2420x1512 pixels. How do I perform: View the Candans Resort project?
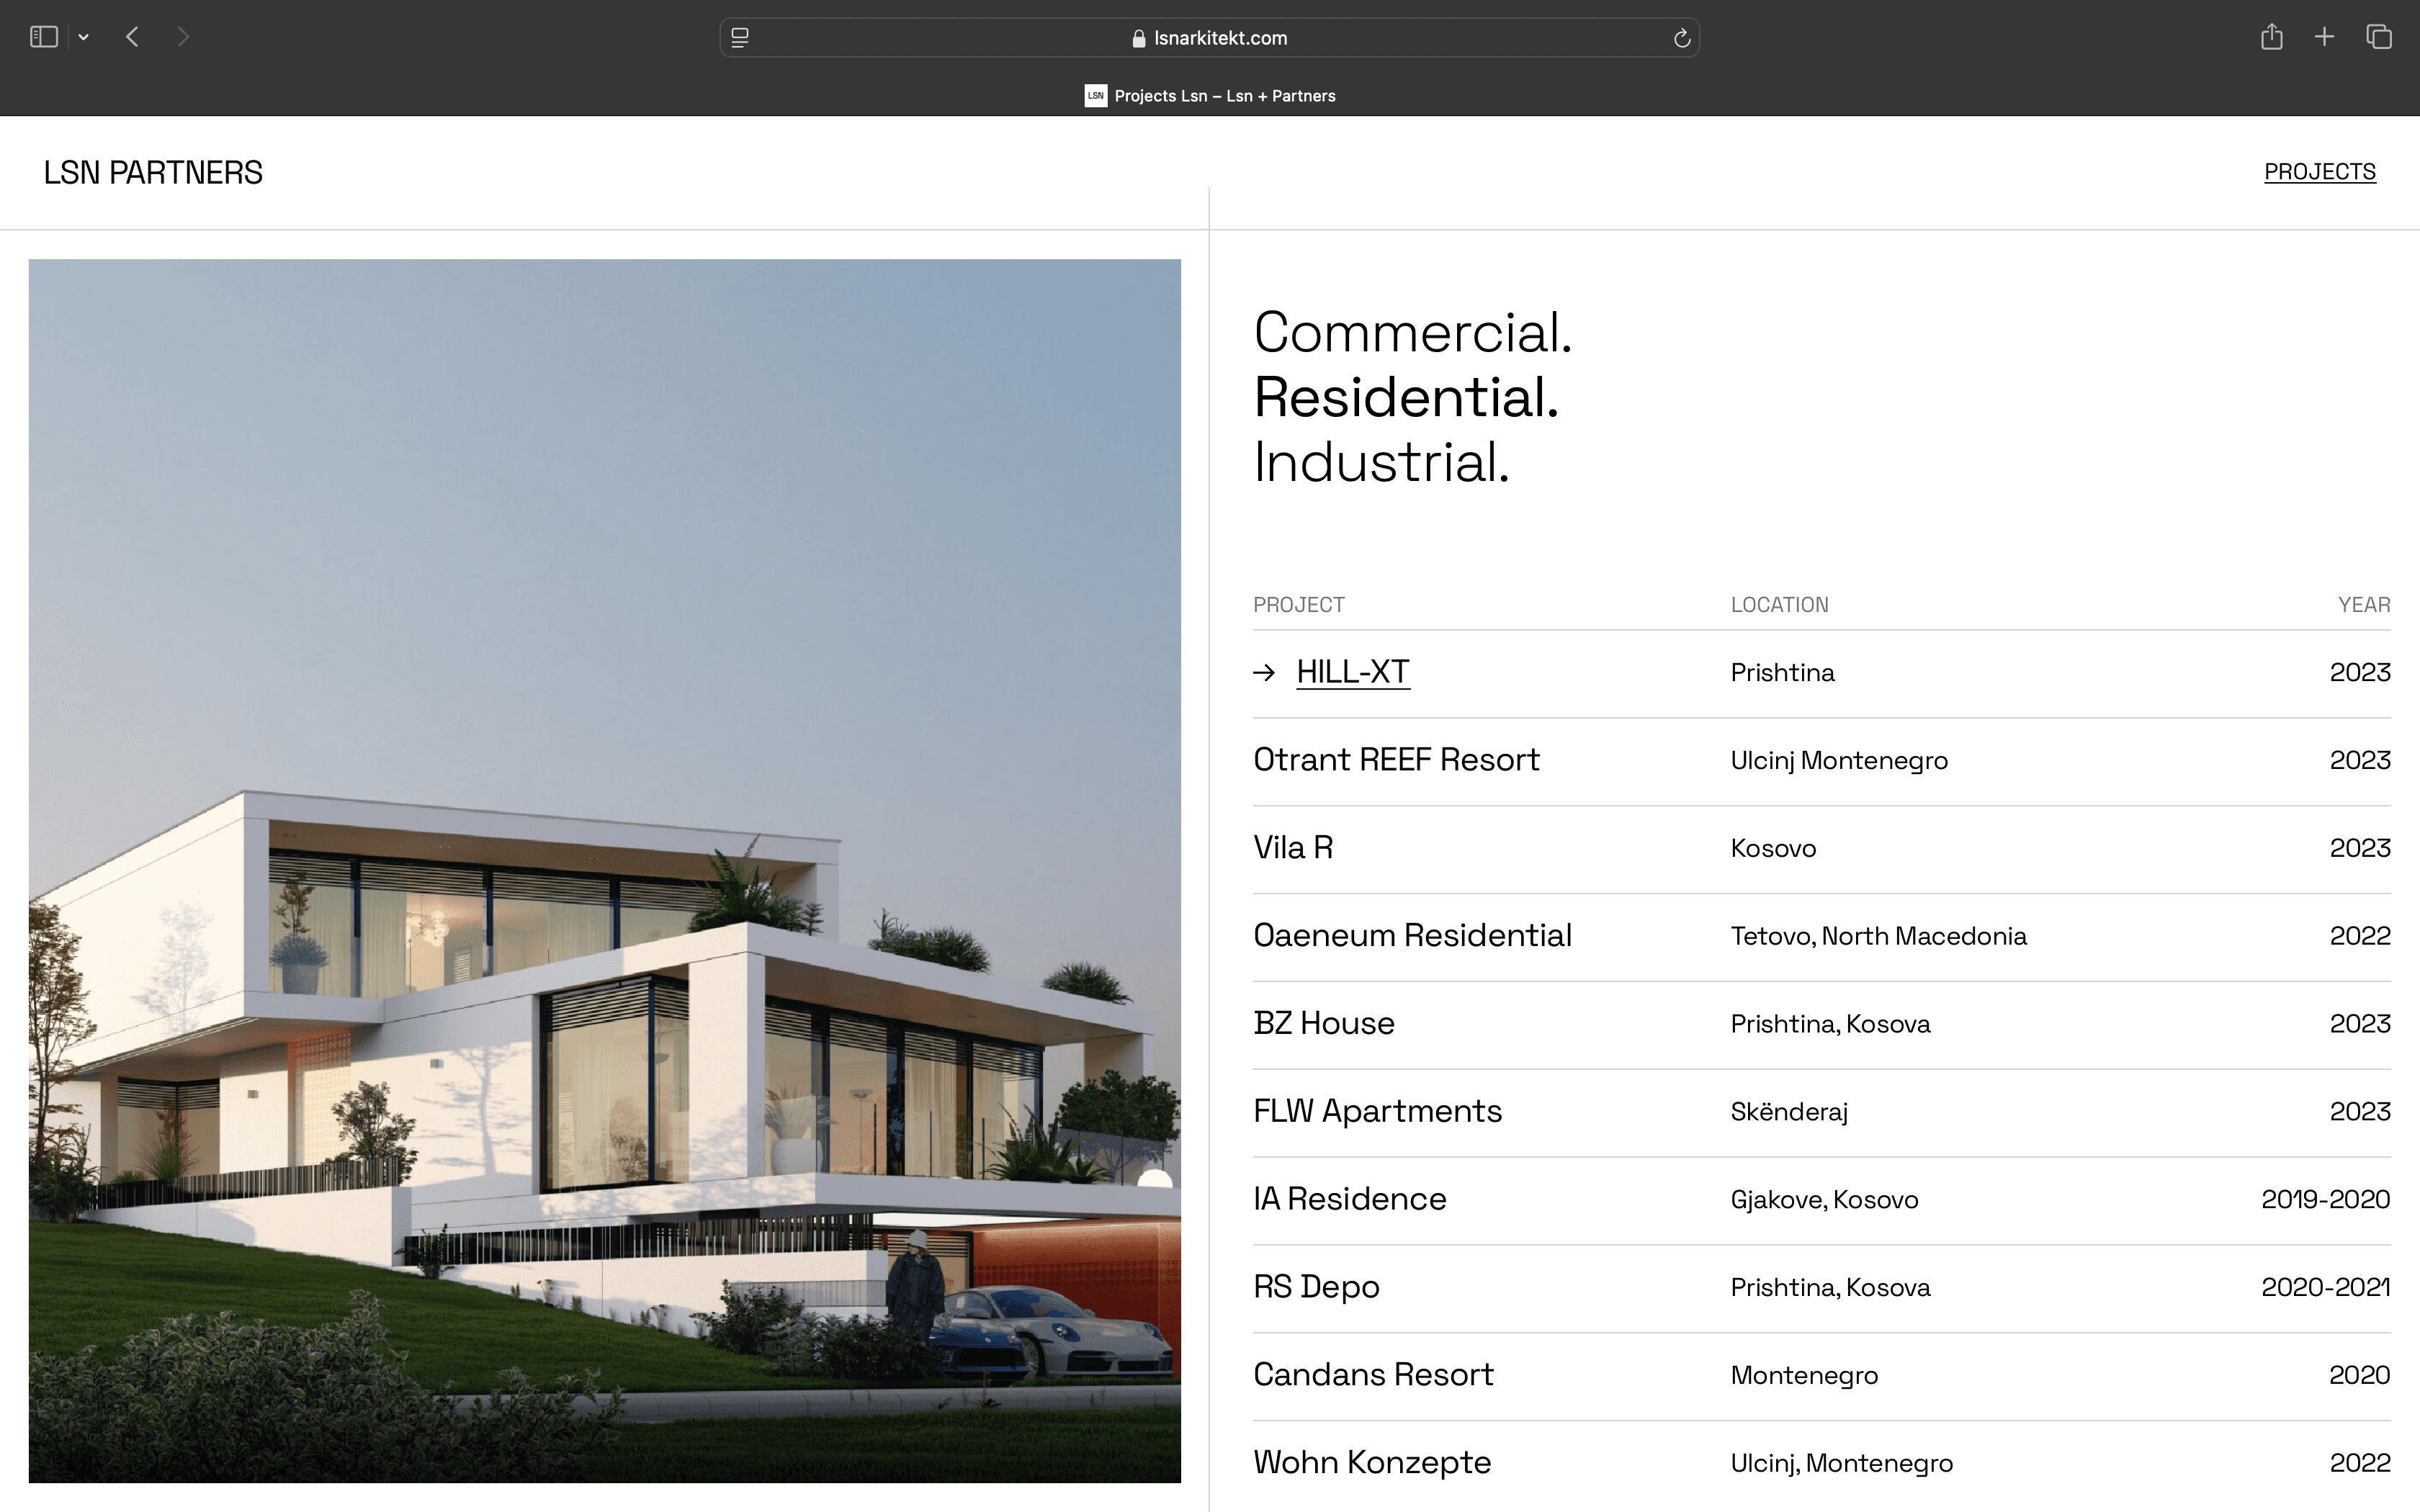click(x=1373, y=1375)
